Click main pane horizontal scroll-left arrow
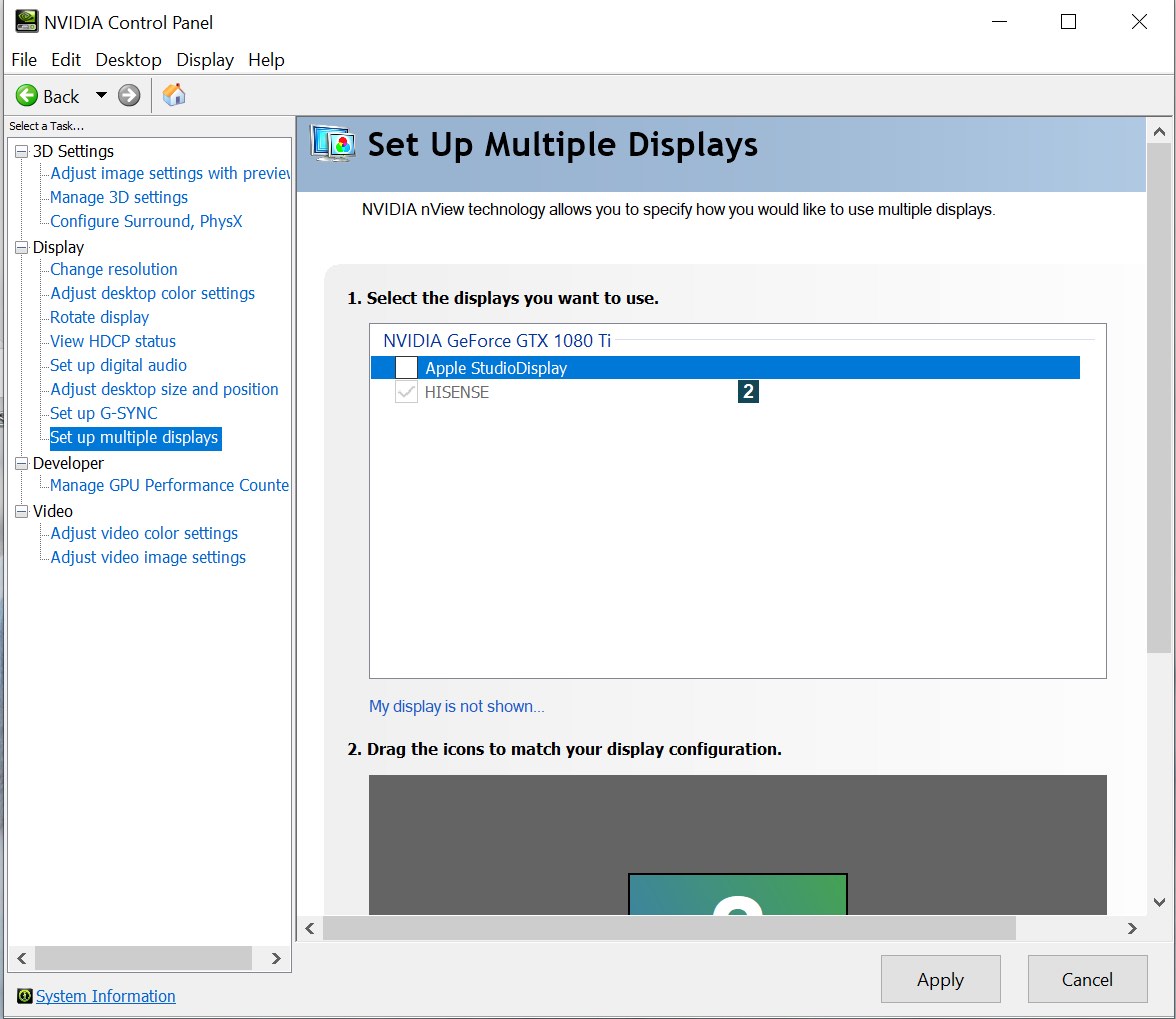1176x1019 pixels. tap(310, 928)
